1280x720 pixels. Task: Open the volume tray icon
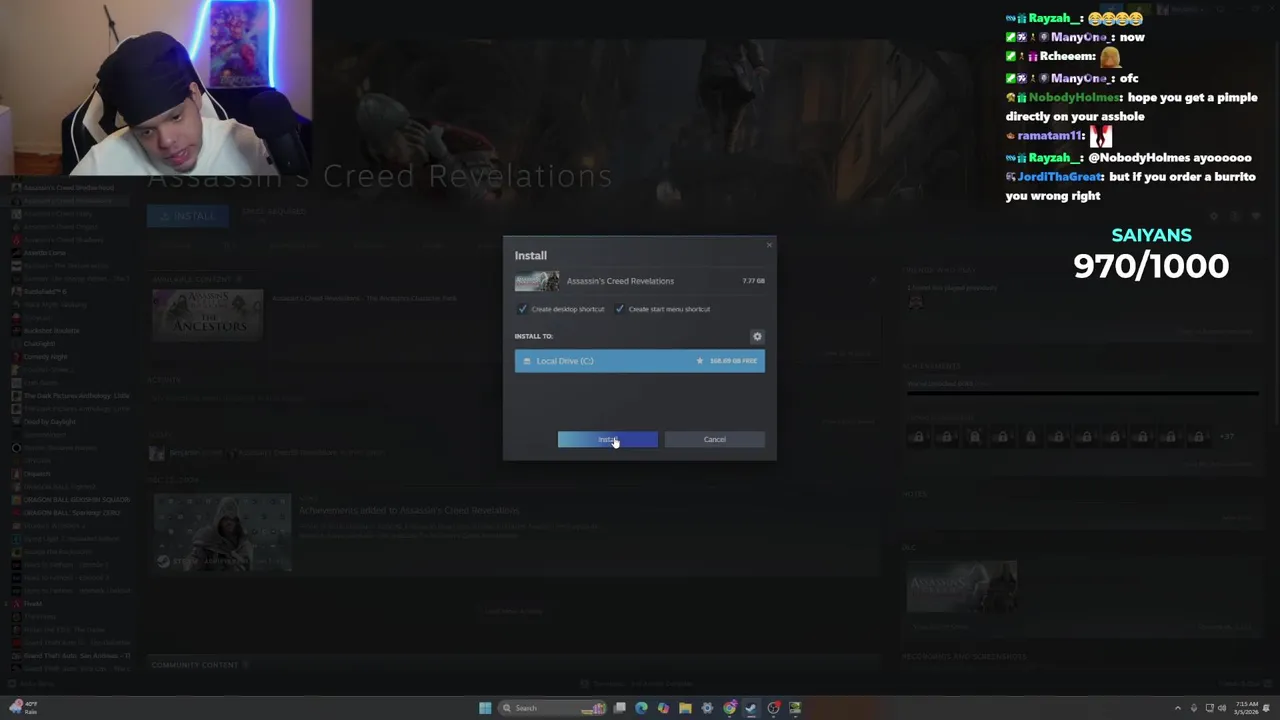click(x=1222, y=708)
